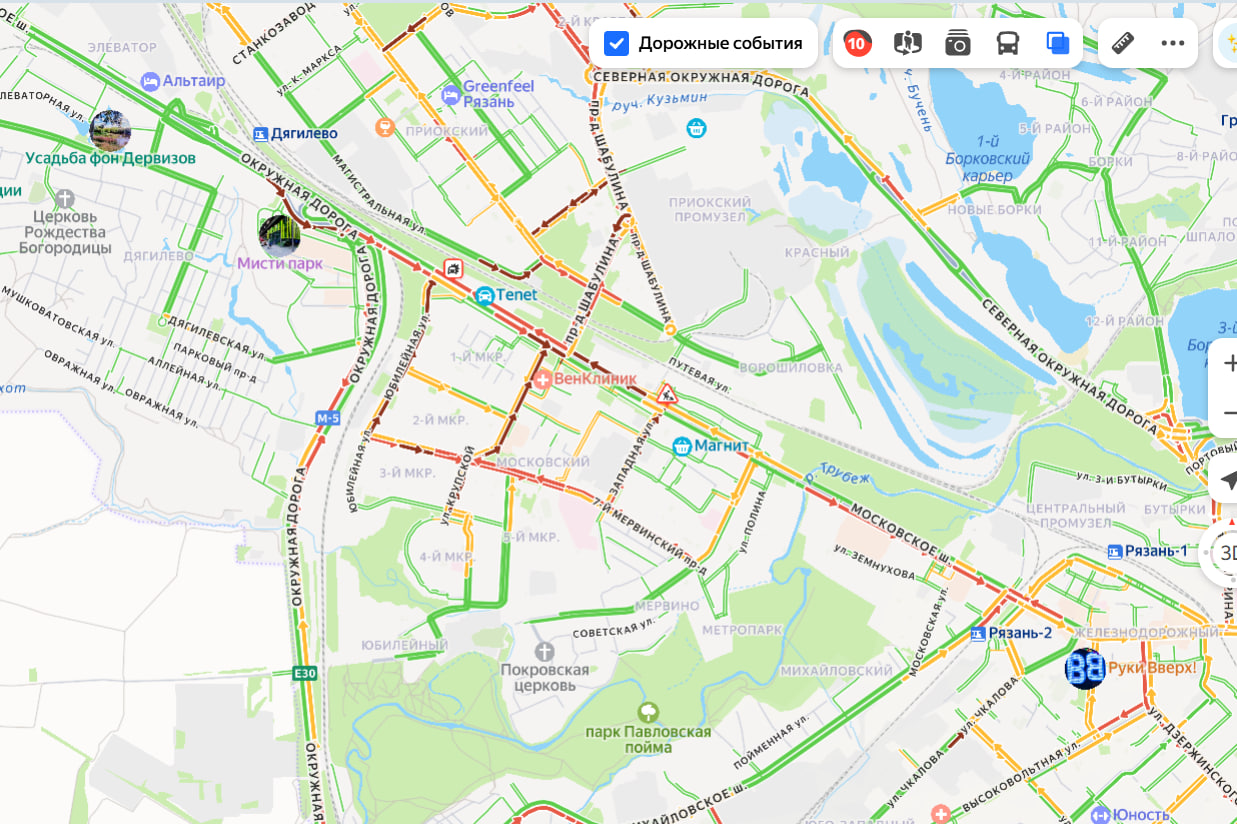Click the road accident event icon
The image size is (1237, 824).
coord(453,269)
